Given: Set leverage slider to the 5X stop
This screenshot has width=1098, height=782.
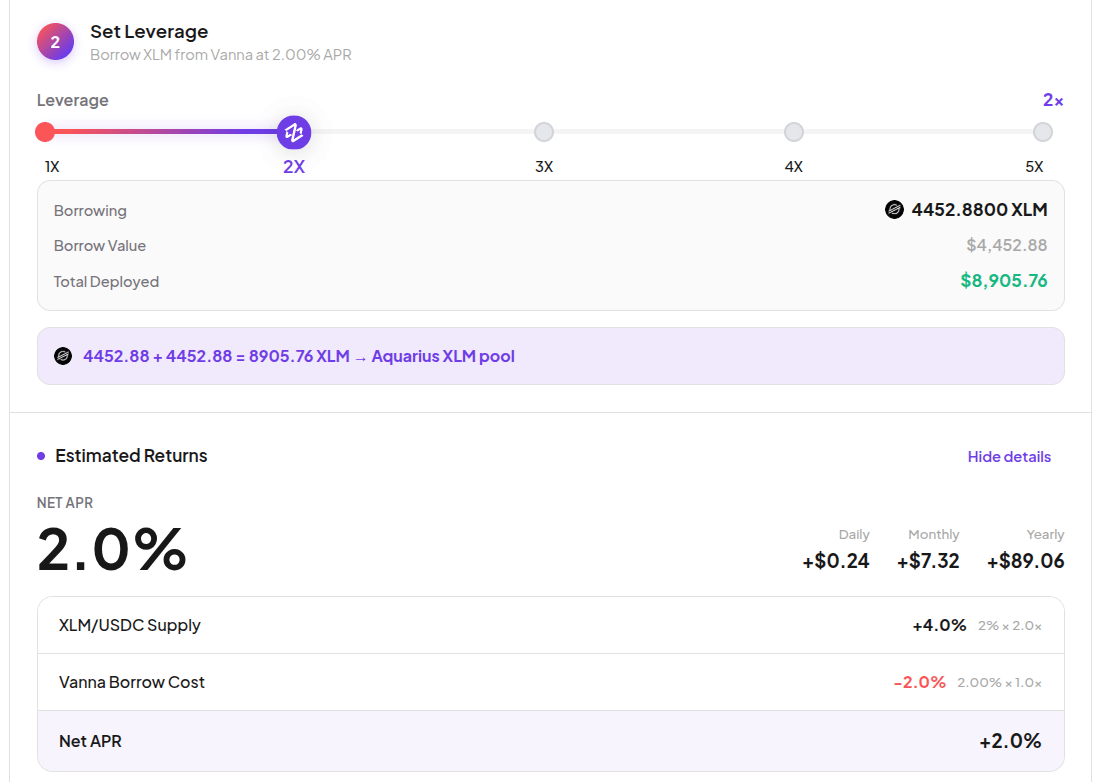Looking at the screenshot, I should [1043, 132].
